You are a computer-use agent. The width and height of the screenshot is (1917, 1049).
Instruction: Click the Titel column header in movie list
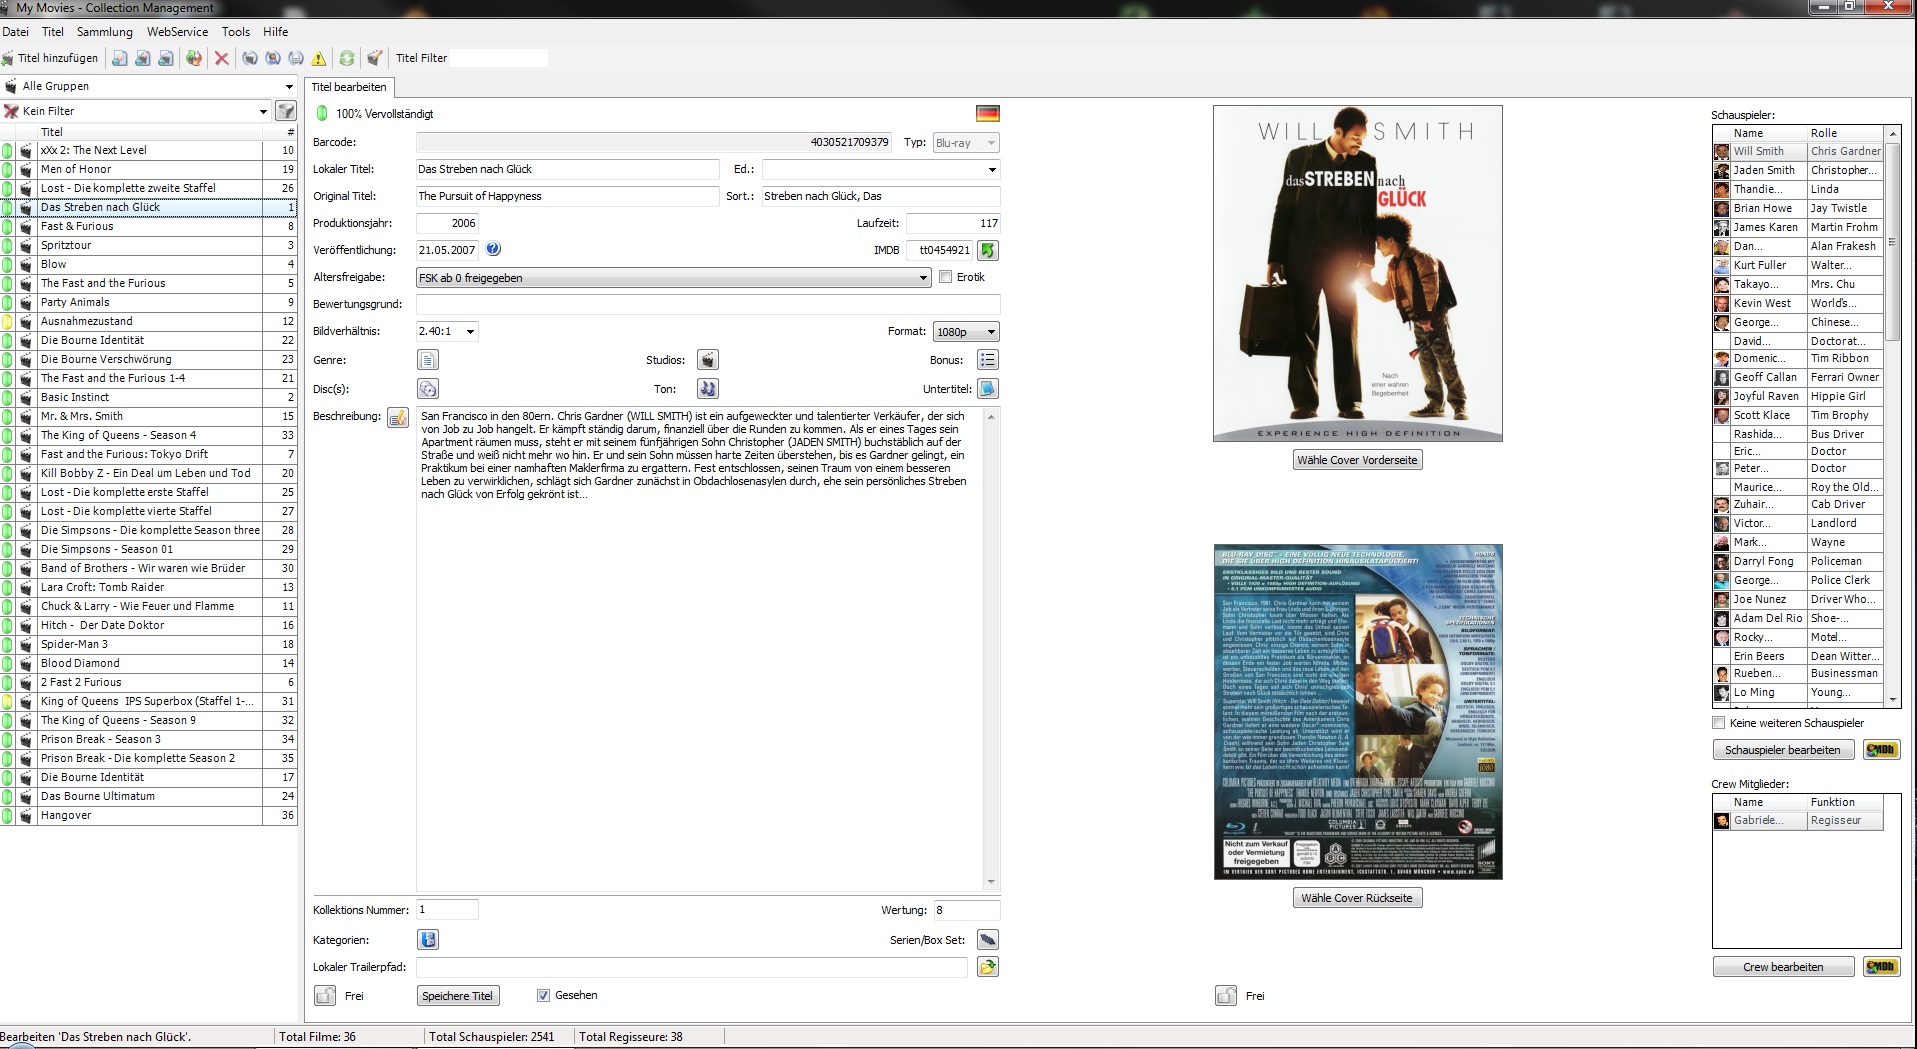click(150, 132)
